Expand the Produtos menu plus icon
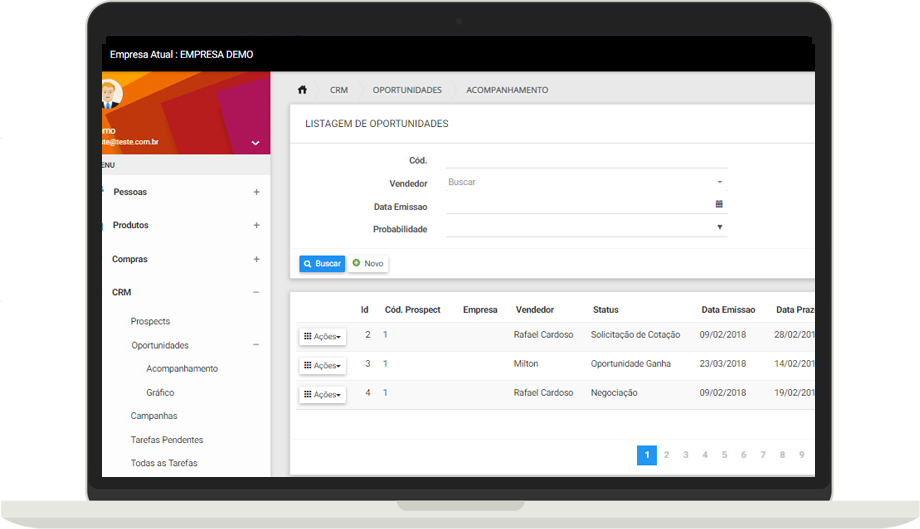The width and height of the screenshot is (920, 529). 256,225
